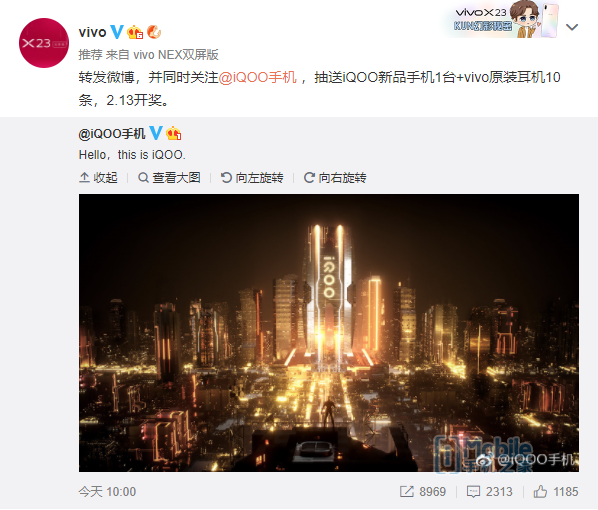Collapse the image with 收起
Image resolution: width=598 pixels, height=510 pixels.
pyautogui.click(x=98, y=178)
